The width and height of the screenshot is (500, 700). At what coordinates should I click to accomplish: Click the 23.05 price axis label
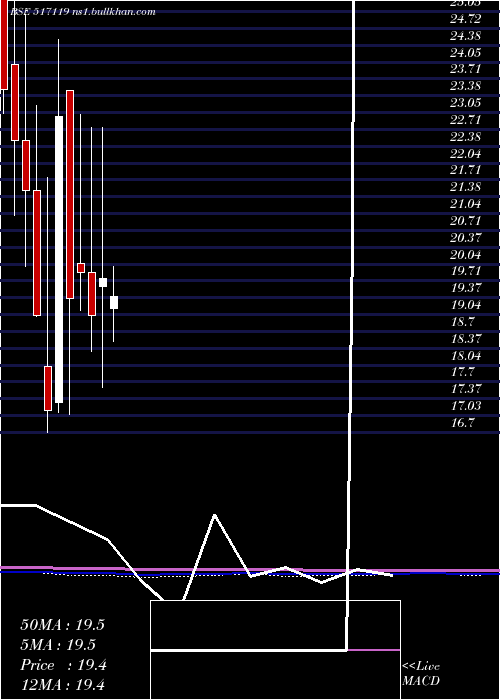[x=466, y=103]
